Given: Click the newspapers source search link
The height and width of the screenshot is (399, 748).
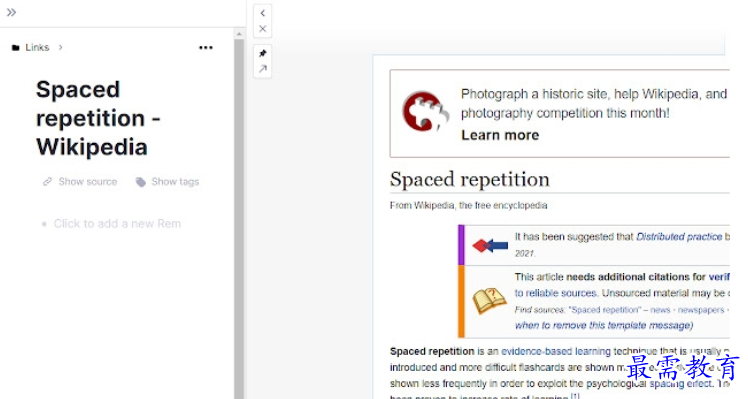Looking at the screenshot, I should (x=701, y=310).
